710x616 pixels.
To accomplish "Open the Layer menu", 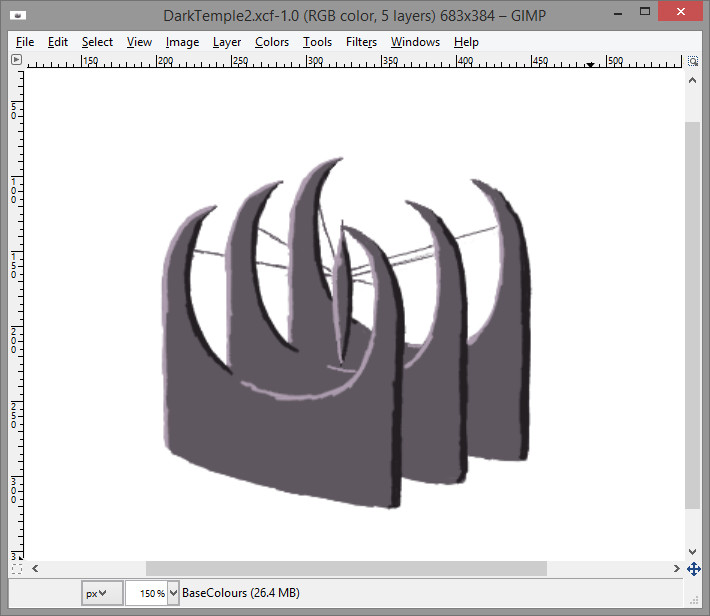I will (226, 42).
